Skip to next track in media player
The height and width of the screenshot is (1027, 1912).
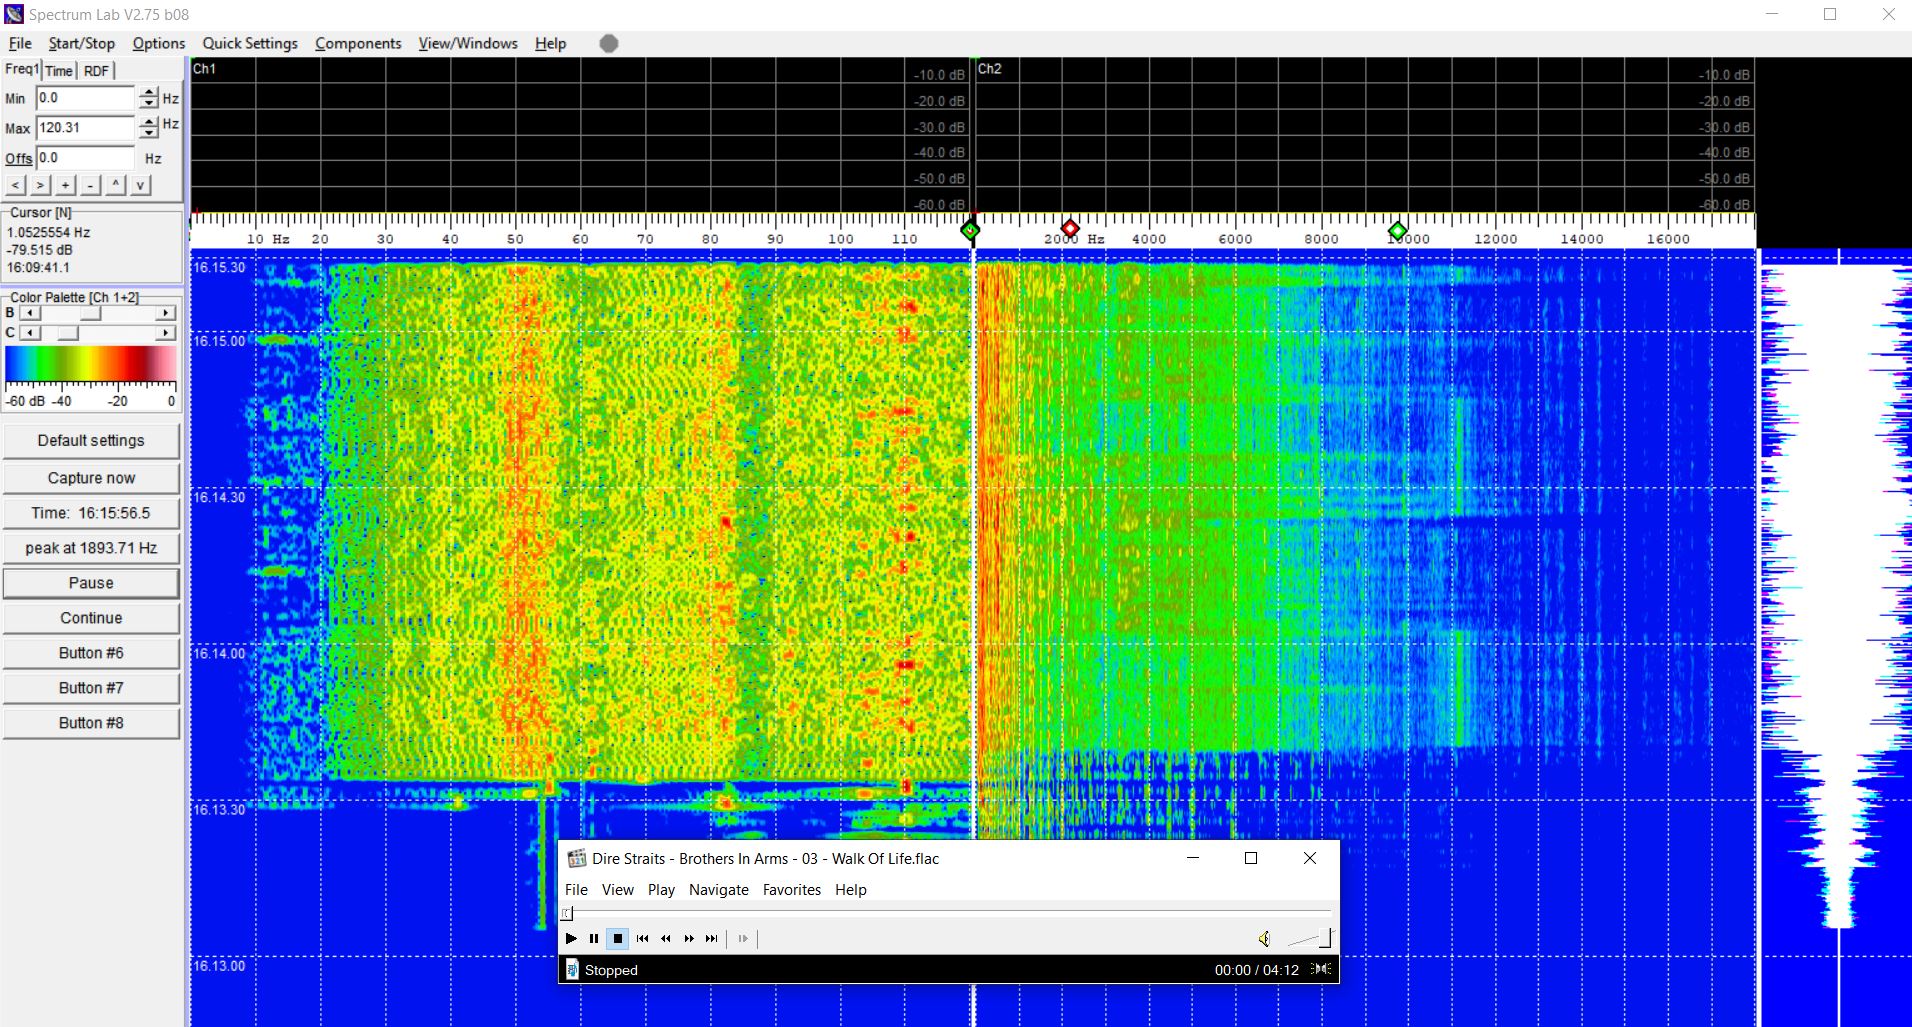[x=711, y=938]
